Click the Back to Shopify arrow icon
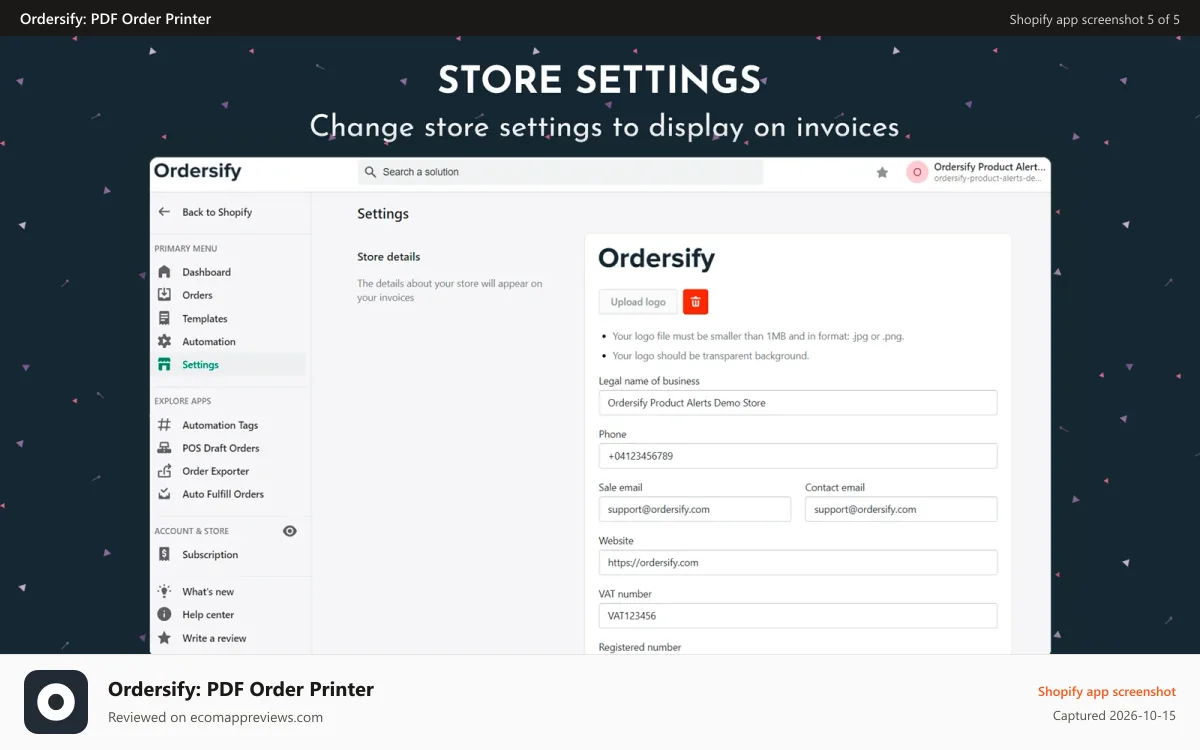Viewport: 1200px width, 750px height. click(164, 212)
